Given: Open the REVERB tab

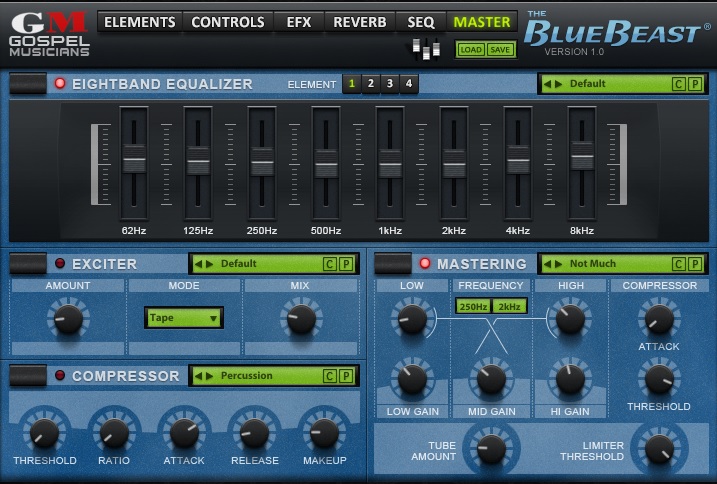Looking at the screenshot, I should coord(359,22).
